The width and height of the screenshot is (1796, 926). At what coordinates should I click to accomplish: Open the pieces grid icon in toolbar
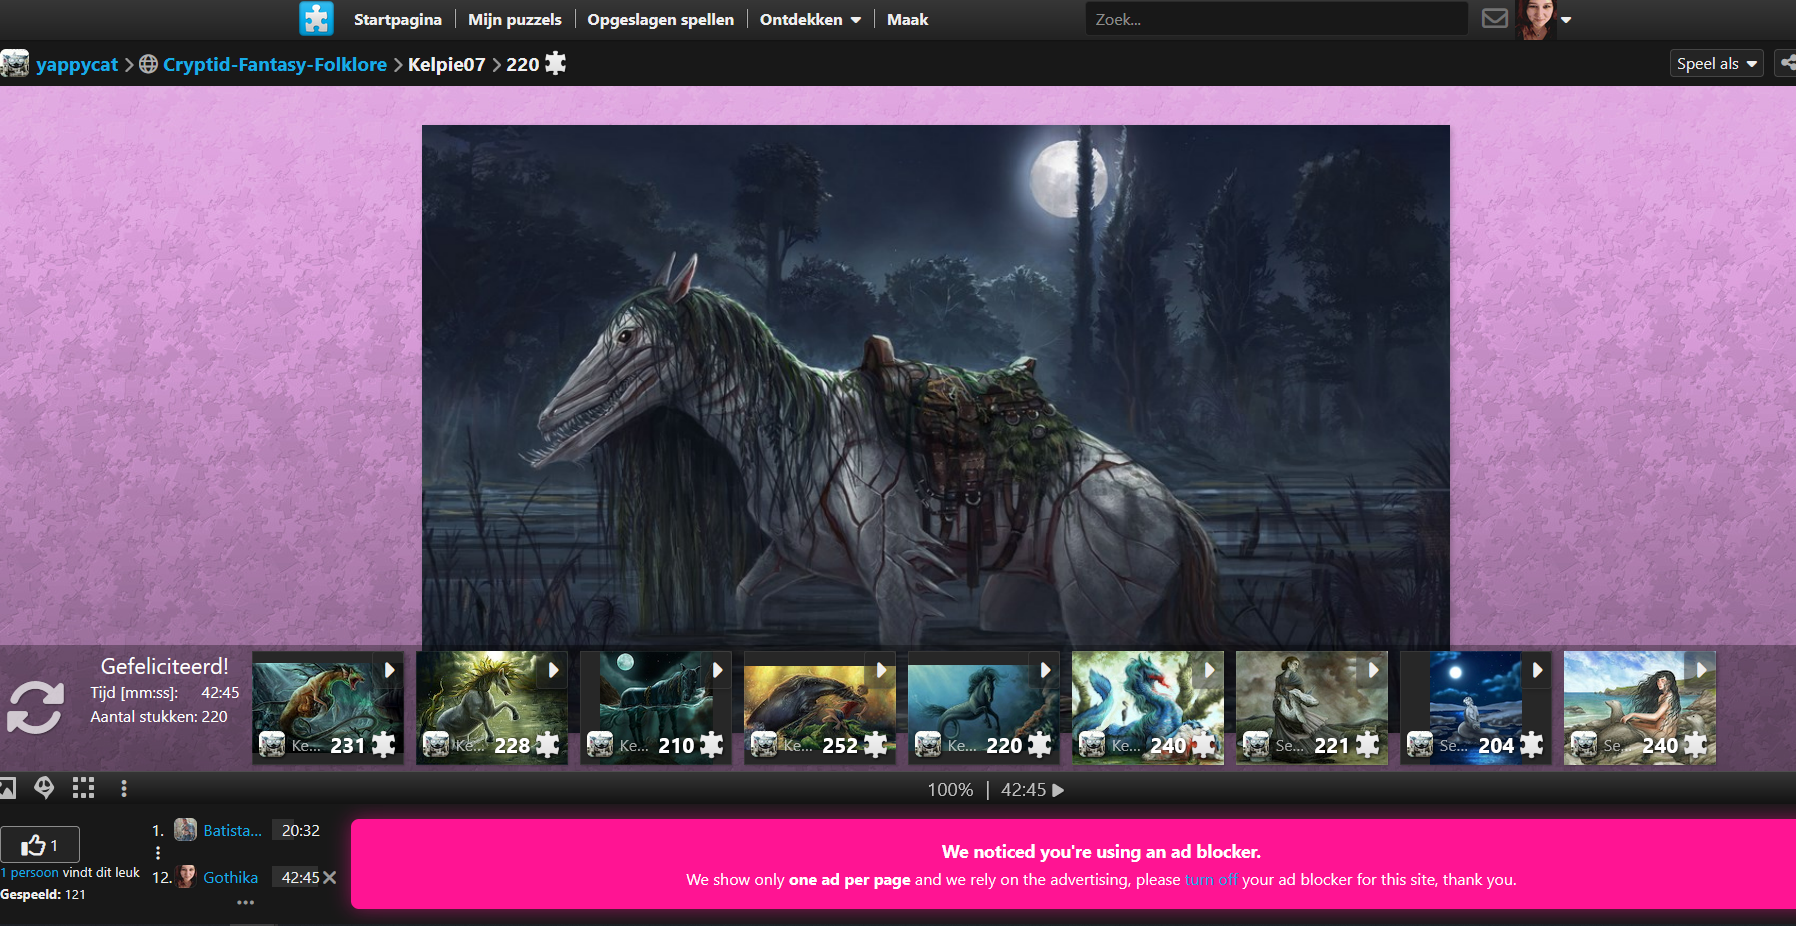tap(84, 788)
